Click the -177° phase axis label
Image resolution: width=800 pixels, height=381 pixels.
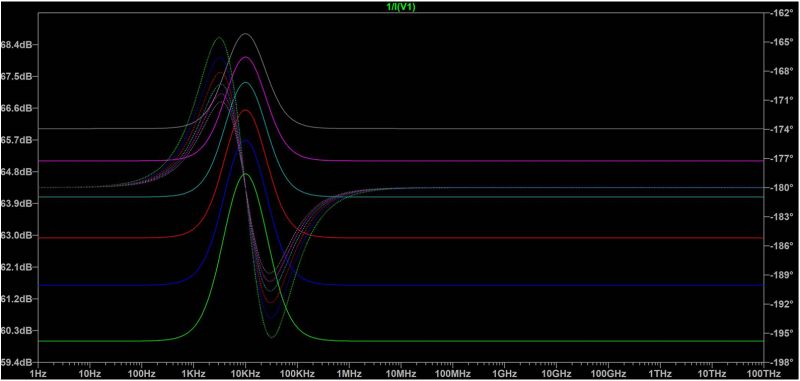coord(781,159)
